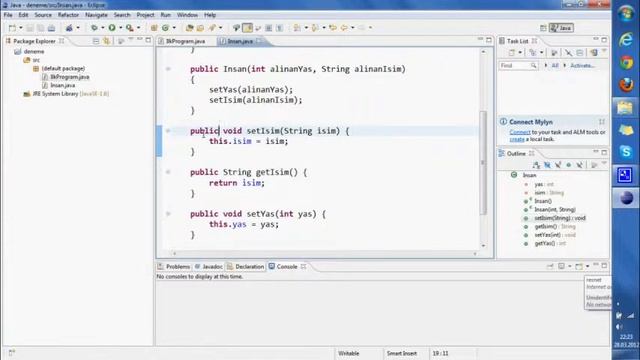Collapse the getIsim method fold marker
This screenshot has width=640, height=360.
pyautogui.click(x=168, y=172)
